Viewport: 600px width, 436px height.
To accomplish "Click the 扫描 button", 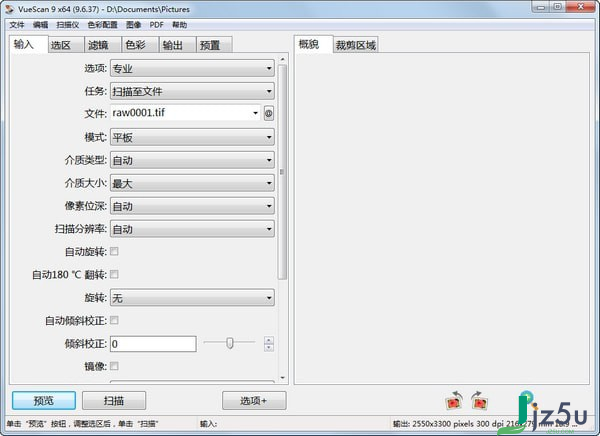I will point(114,400).
